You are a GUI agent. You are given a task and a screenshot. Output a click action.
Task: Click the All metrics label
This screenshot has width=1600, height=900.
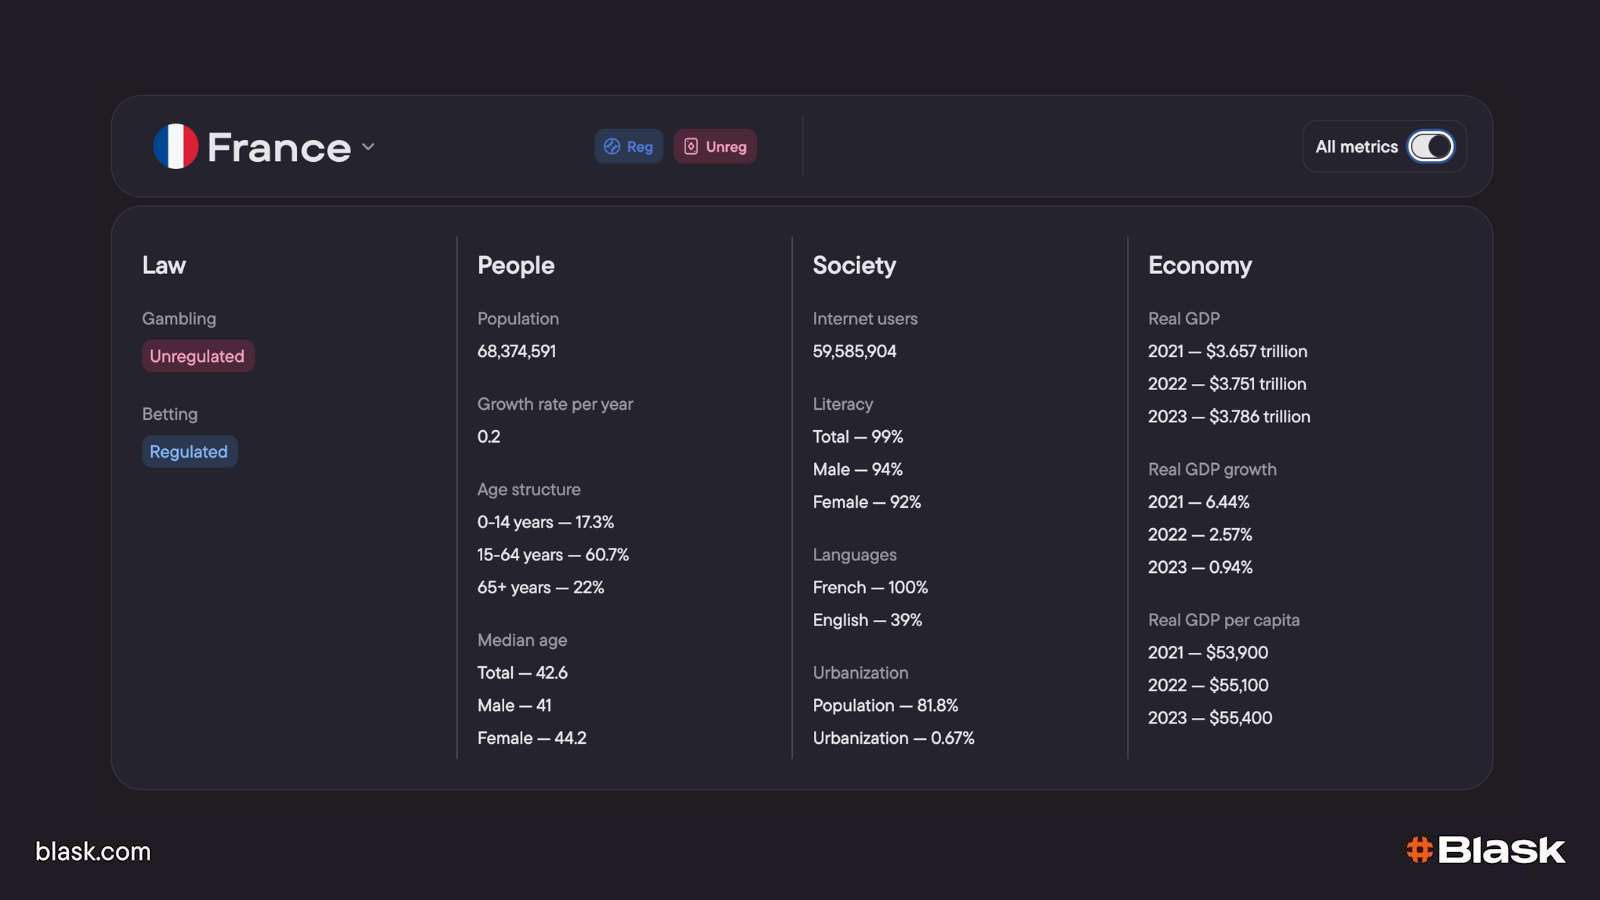pos(1356,147)
